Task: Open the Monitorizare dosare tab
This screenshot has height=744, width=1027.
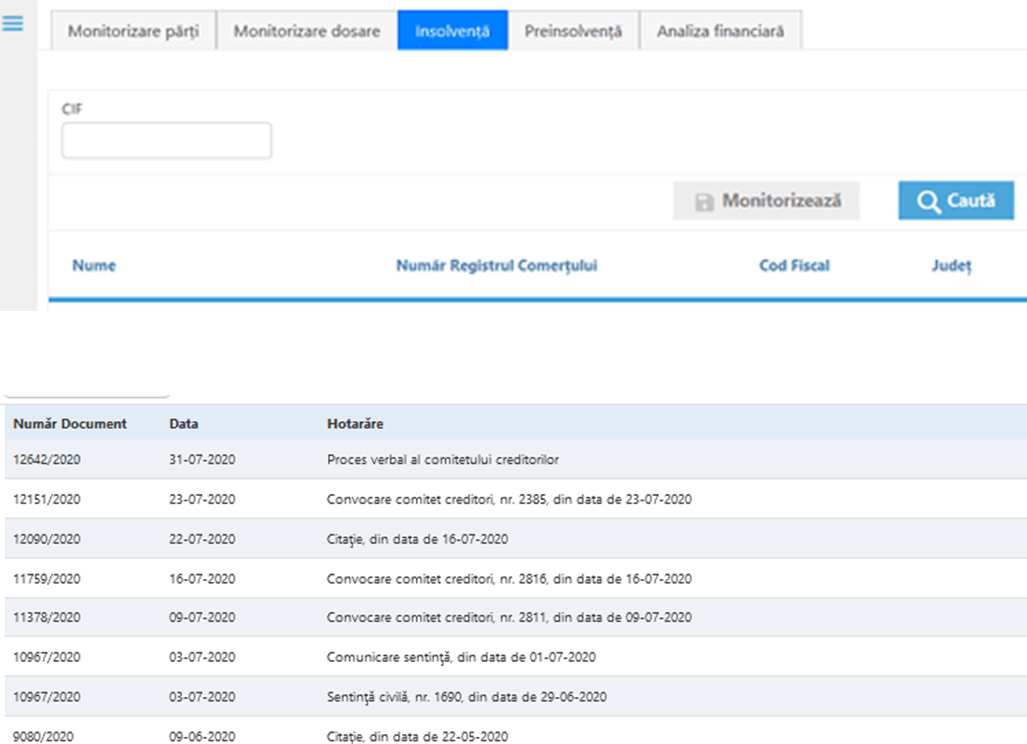Action: [306, 31]
